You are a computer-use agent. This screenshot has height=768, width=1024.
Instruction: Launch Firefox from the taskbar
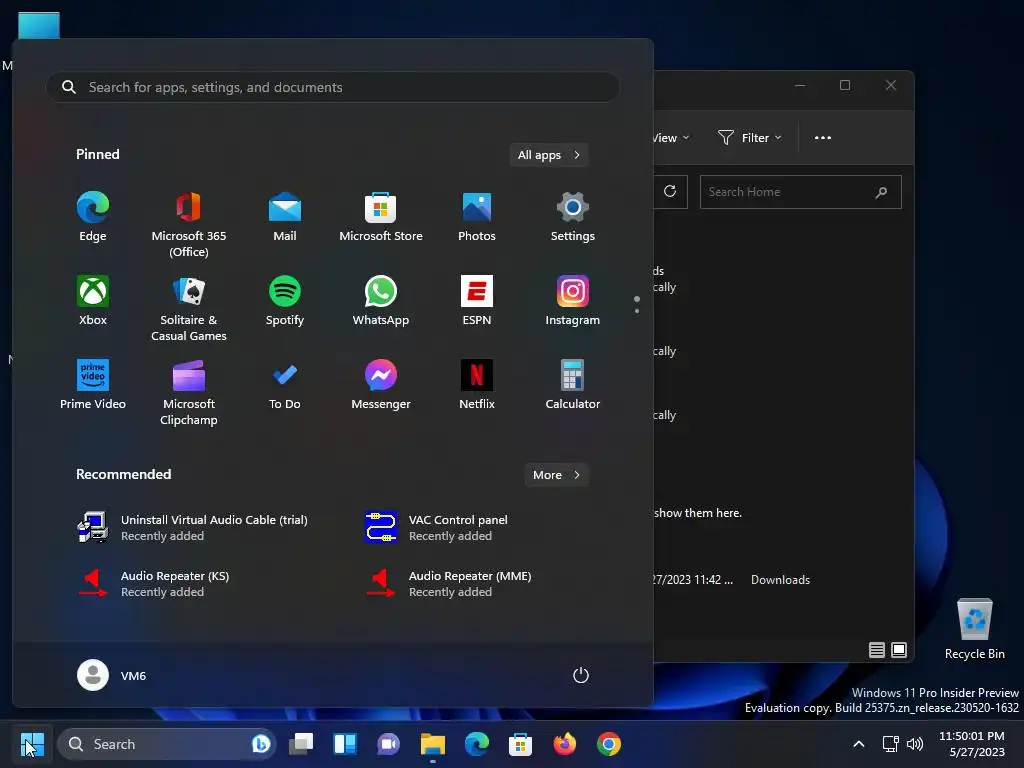(565, 744)
